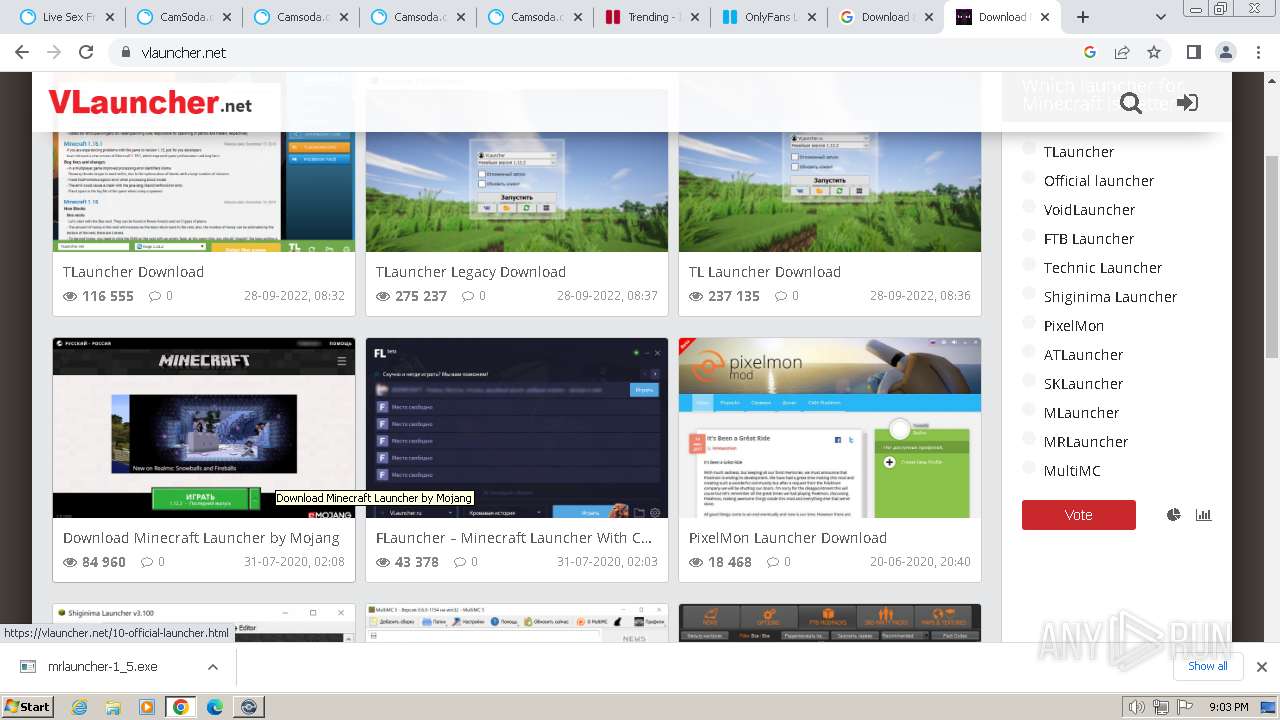Open Download Minecraft Launcher by Mojang link

(x=201, y=538)
